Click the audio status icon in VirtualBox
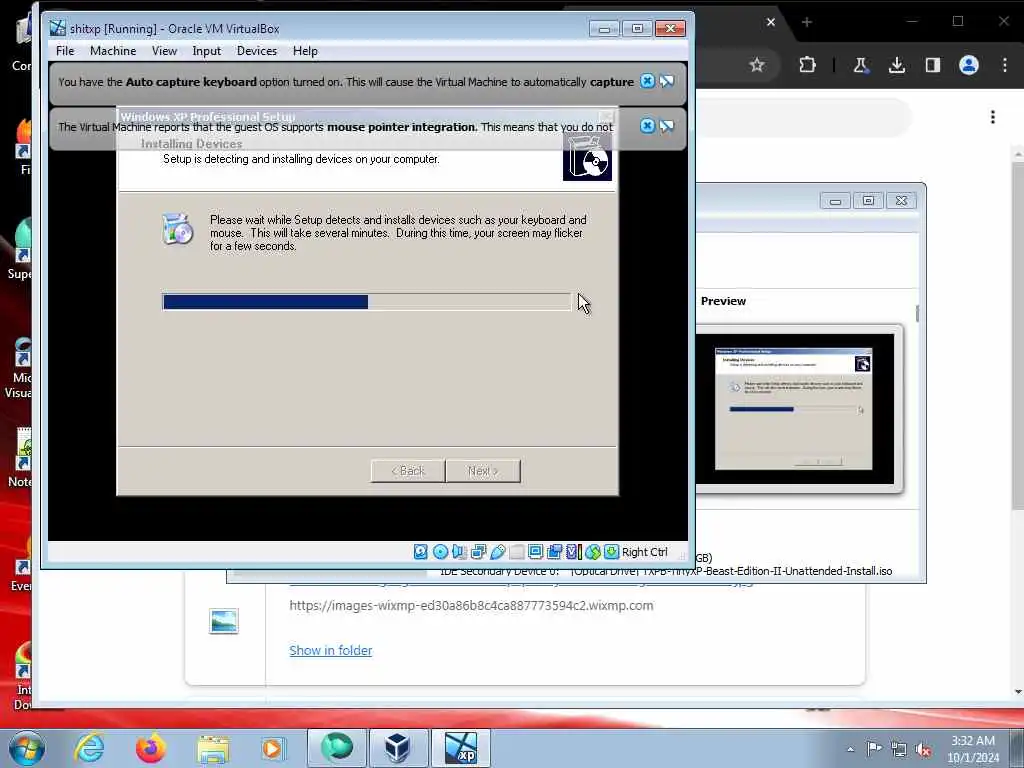The height and width of the screenshot is (768, 1024). 459,552
